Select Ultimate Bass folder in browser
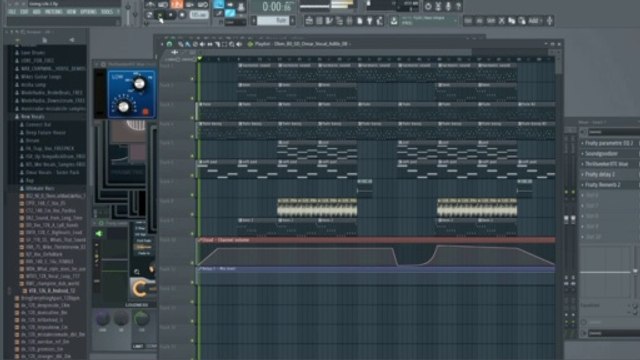640x360 pixels. [x=40, y=189]
